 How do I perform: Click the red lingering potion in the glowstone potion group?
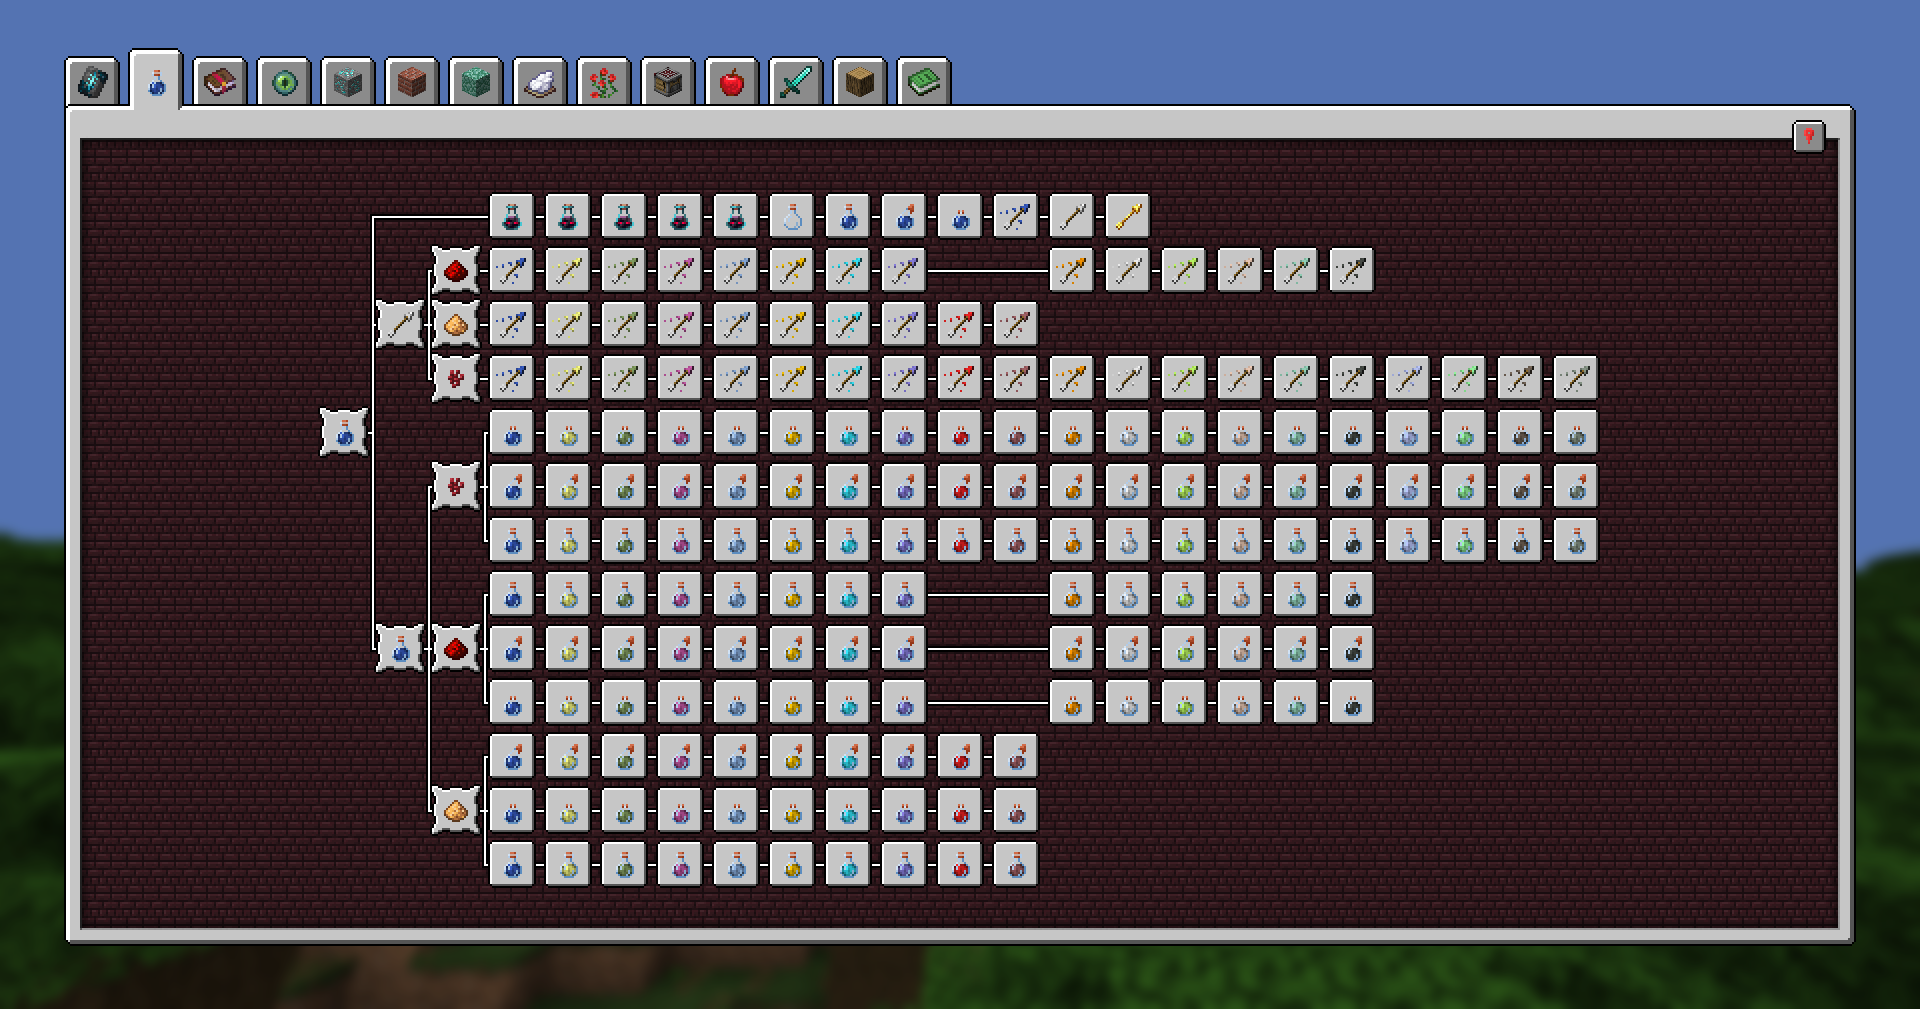(x=960, y=811)
